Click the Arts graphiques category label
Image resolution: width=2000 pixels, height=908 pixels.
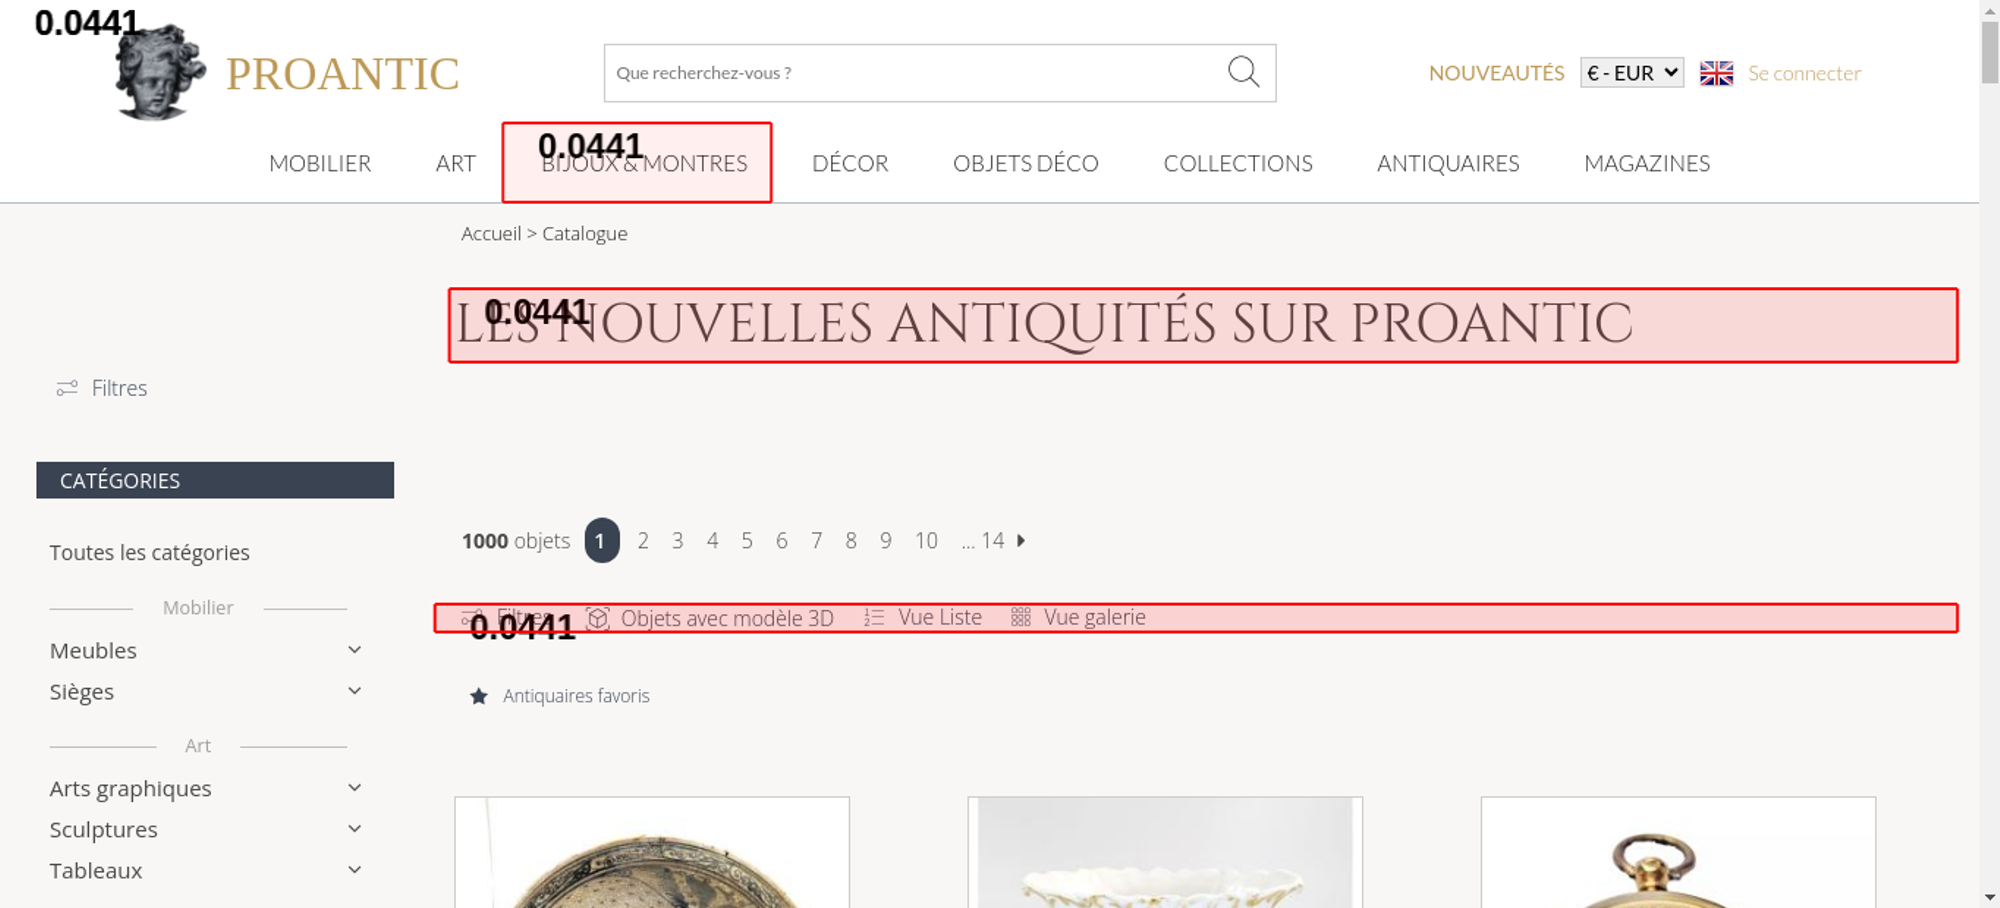tap(131, 788)
